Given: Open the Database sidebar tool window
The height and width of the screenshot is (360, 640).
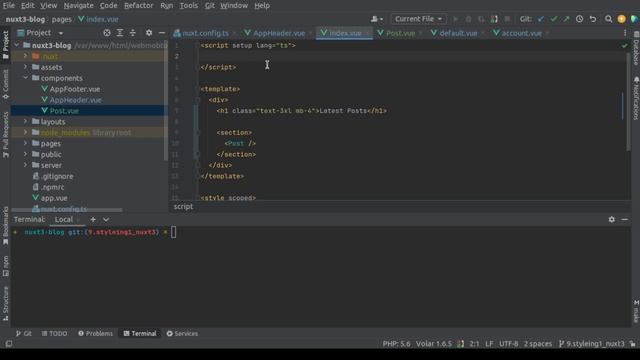Looking at the screenshot, I should (x=636, y=48).
